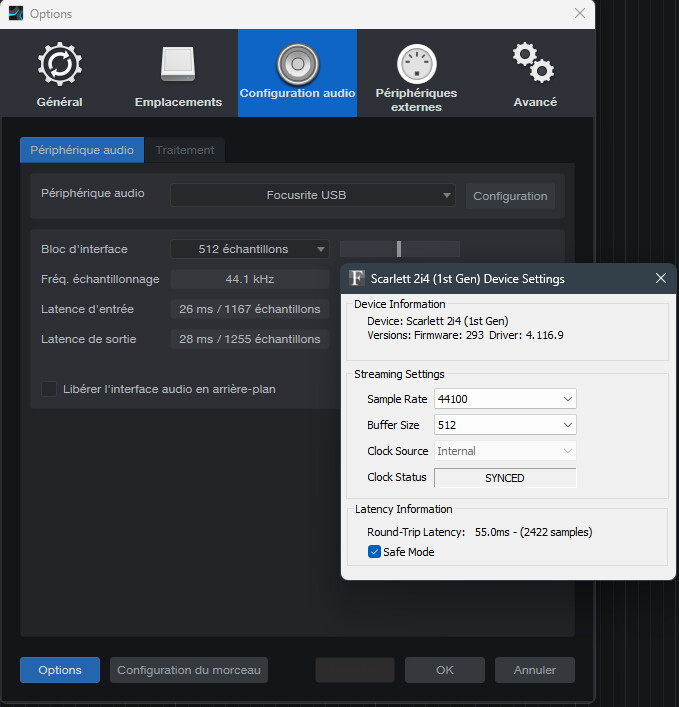Viewport: 679px width, 707px height.
Task: Enable Libérer l'interface audio en arrière-plan
Action: [49, 389]
